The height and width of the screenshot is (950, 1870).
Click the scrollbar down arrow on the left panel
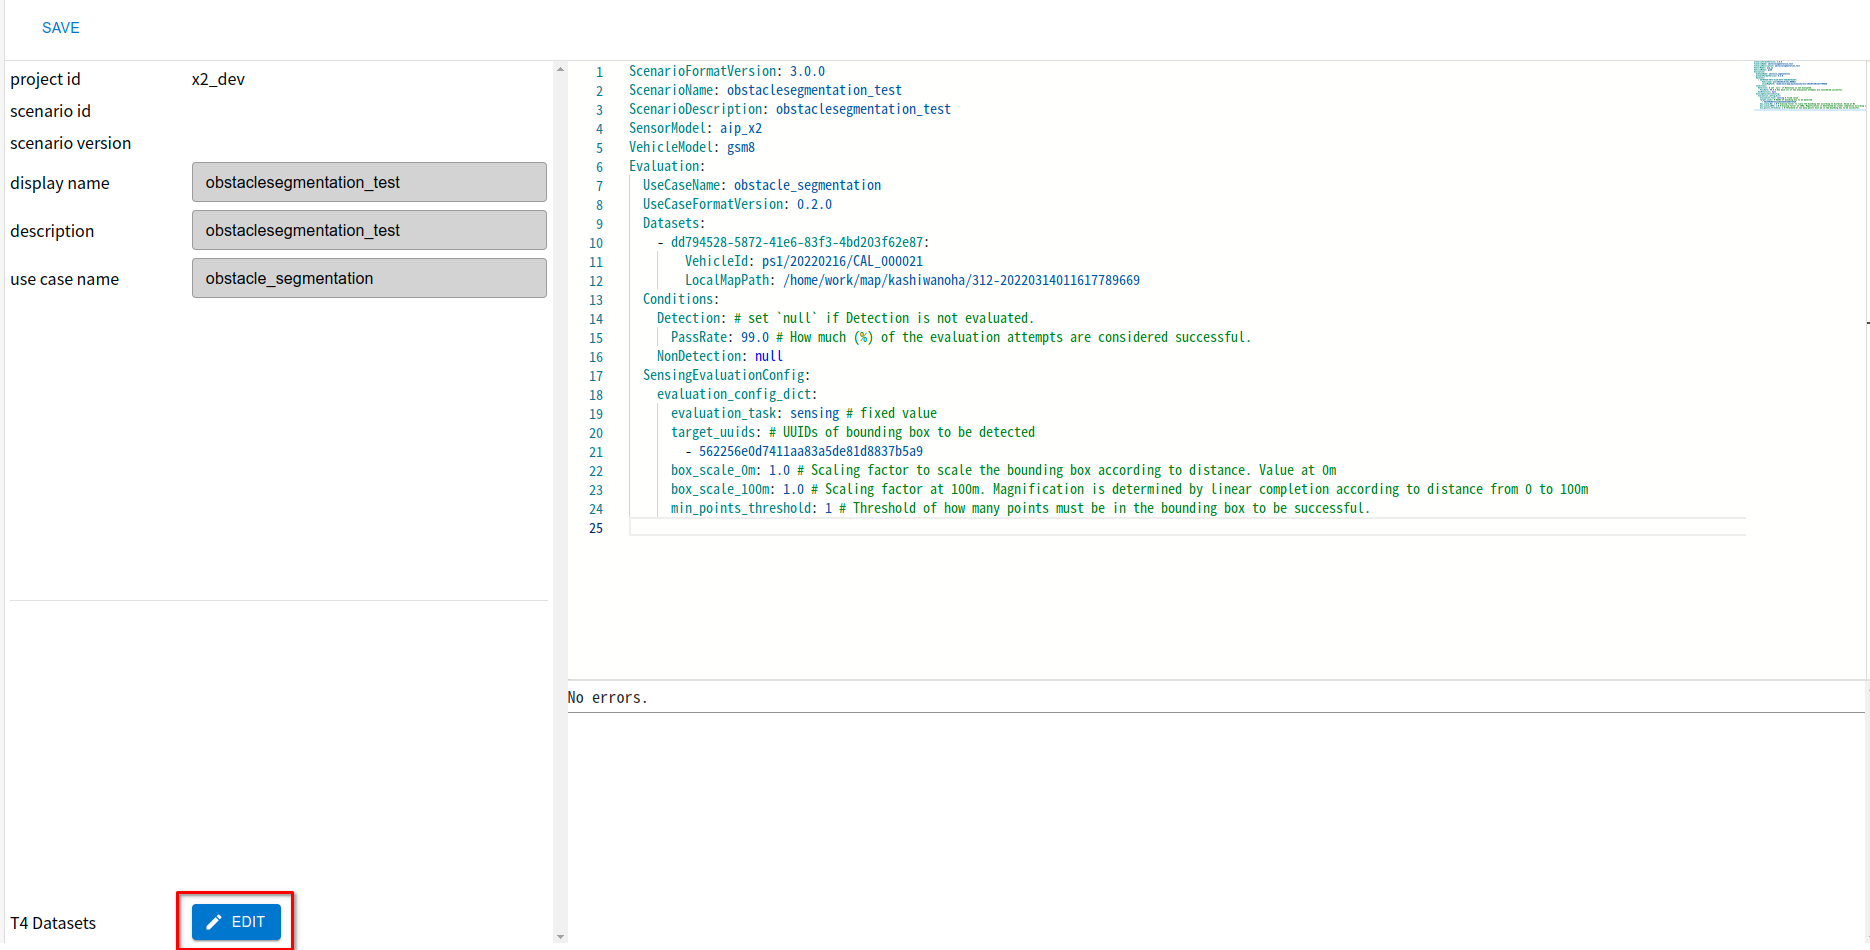(x=559, y=936)
